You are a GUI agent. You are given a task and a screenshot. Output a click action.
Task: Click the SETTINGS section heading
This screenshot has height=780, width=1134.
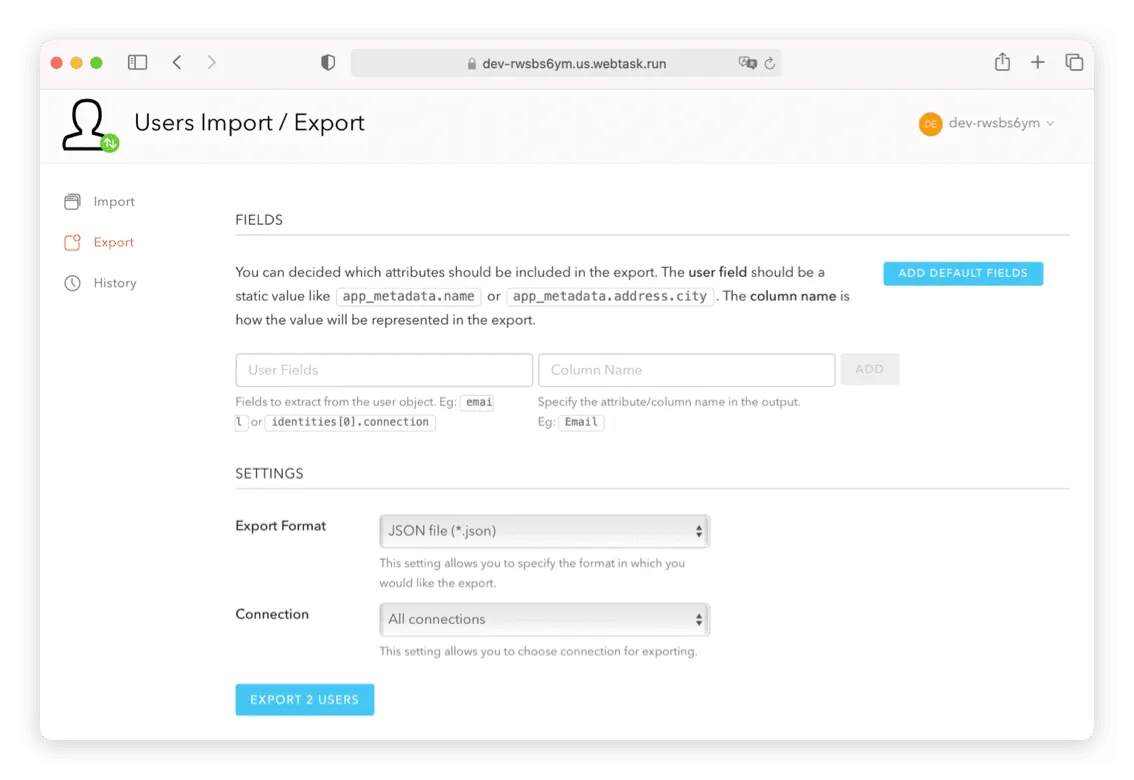pyautogui.click(x=269, y=473)
